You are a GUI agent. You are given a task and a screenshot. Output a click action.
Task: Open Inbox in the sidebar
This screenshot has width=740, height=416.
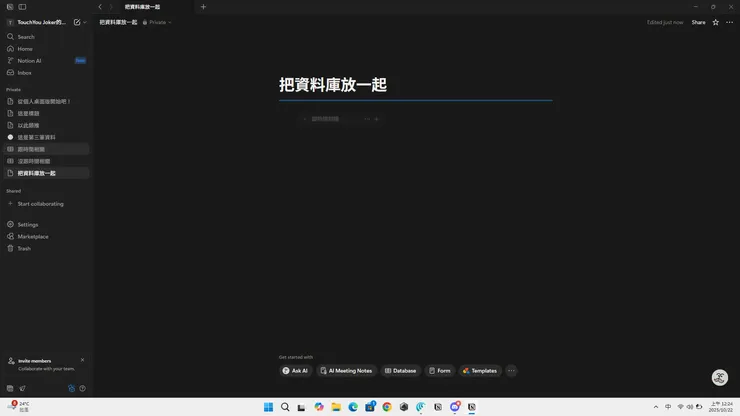tap(46, 73)
